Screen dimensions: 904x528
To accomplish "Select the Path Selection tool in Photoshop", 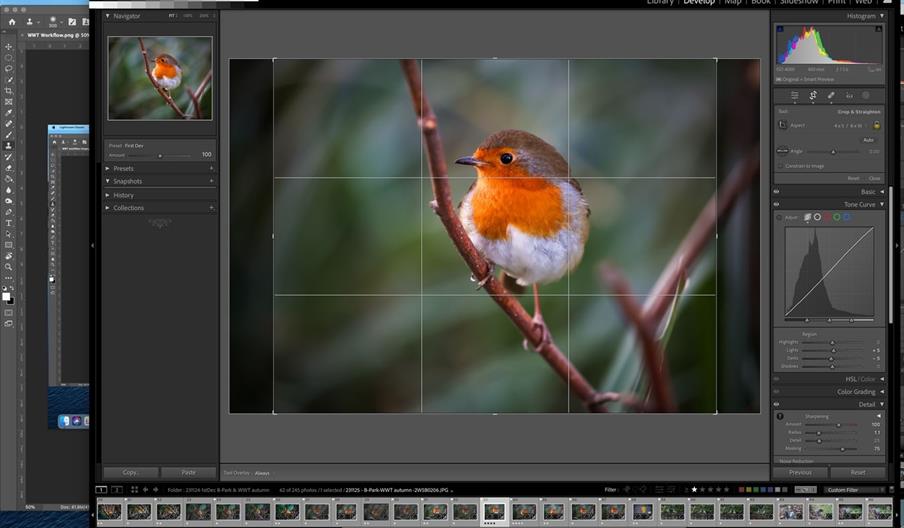I will (x=8, y=234).
